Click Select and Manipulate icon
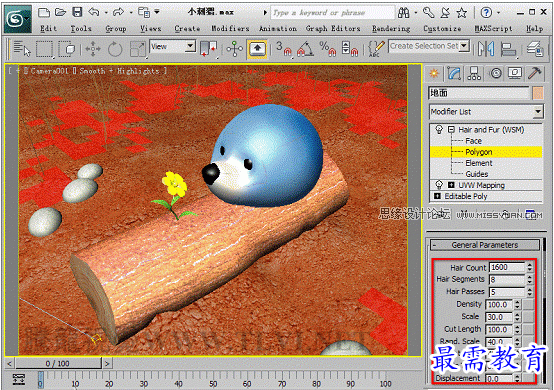The height and width of the screenshot is (390, 554). [234, 49]
